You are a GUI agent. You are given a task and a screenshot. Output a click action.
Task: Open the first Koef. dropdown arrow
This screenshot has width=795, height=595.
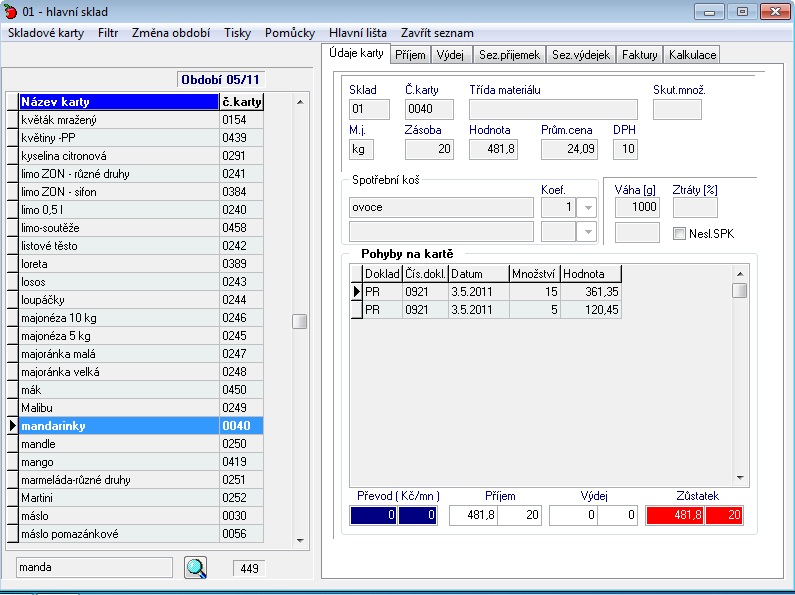(x=587, y=207)
